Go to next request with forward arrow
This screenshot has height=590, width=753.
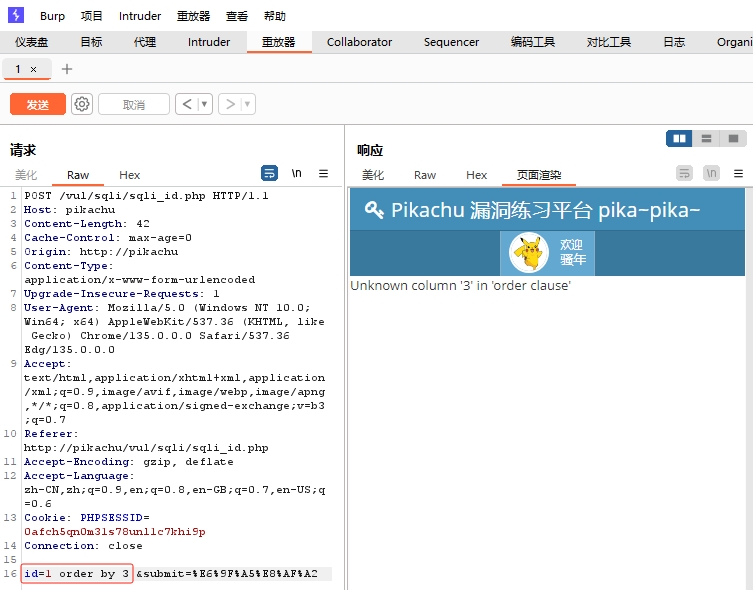(x=231, y=104)
